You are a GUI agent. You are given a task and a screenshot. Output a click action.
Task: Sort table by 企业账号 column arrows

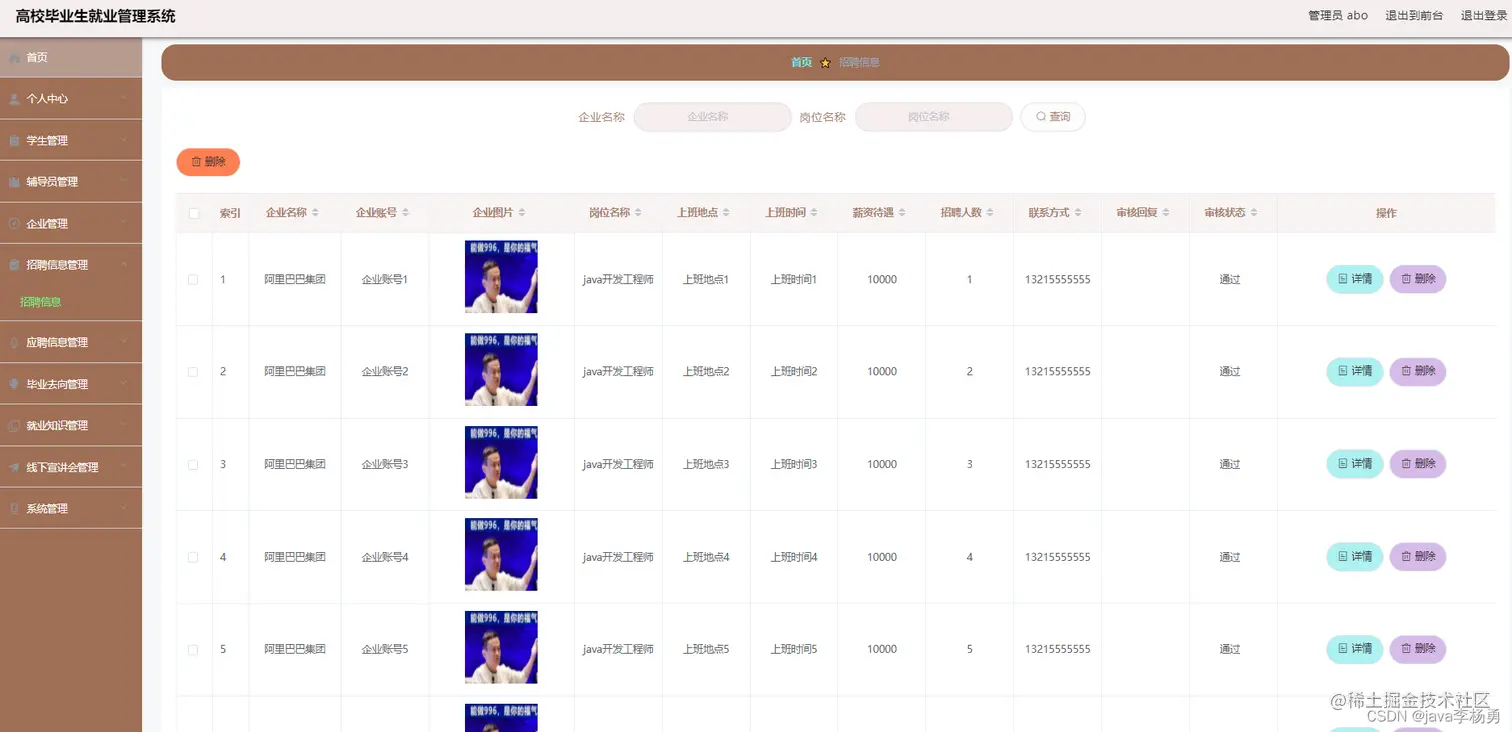(405, 213)
